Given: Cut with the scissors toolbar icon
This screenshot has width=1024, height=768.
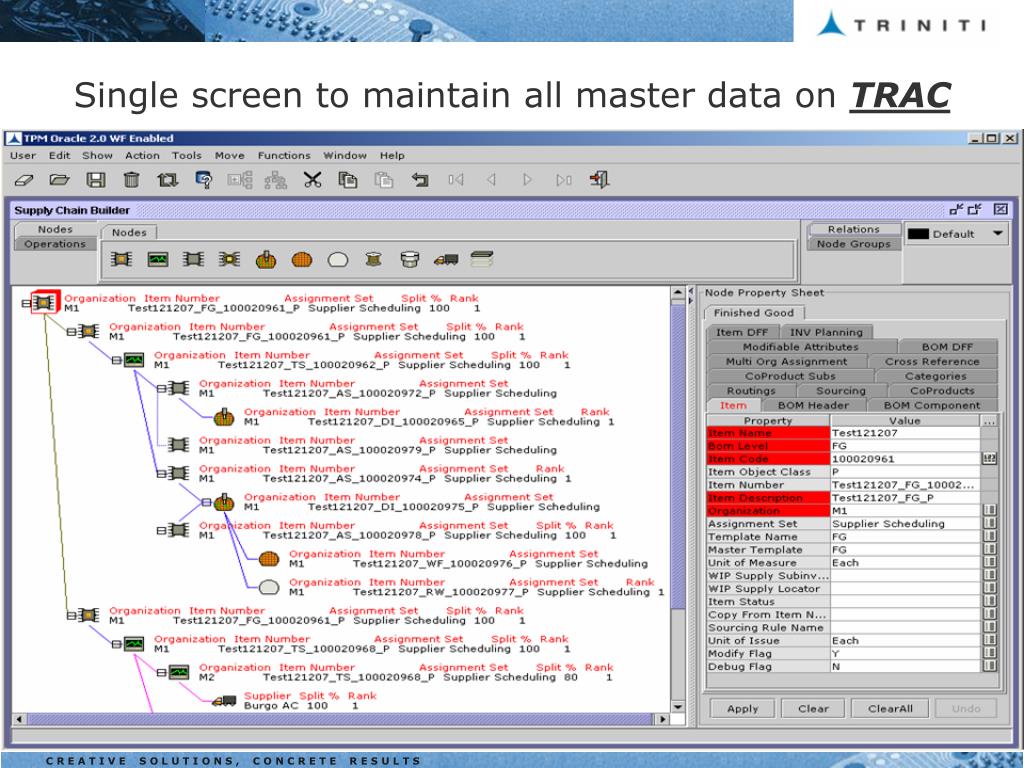Looking at the screenshot, I should pyautogui.click(x=312, y=180).
